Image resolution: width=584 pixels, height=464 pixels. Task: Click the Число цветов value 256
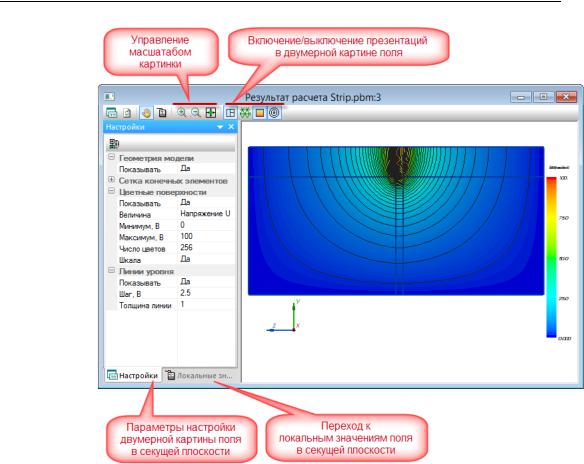(207, 248)
